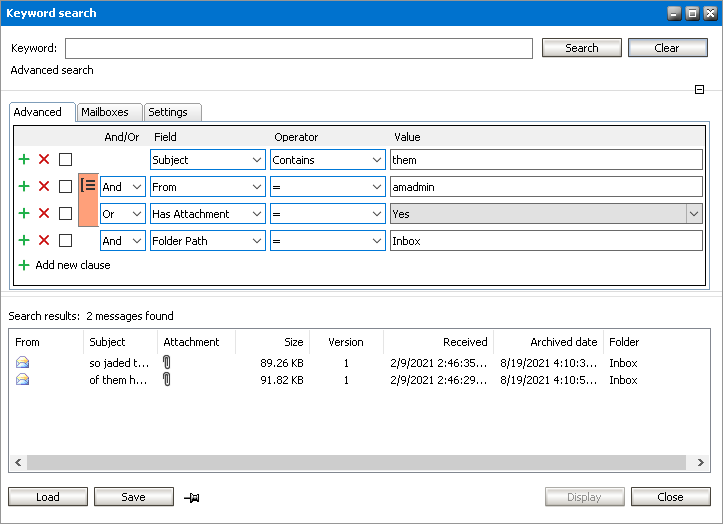This screenshot has width=723, height=524.
Task: Click green plus on Folder Path row
Action: coord(24,240)
